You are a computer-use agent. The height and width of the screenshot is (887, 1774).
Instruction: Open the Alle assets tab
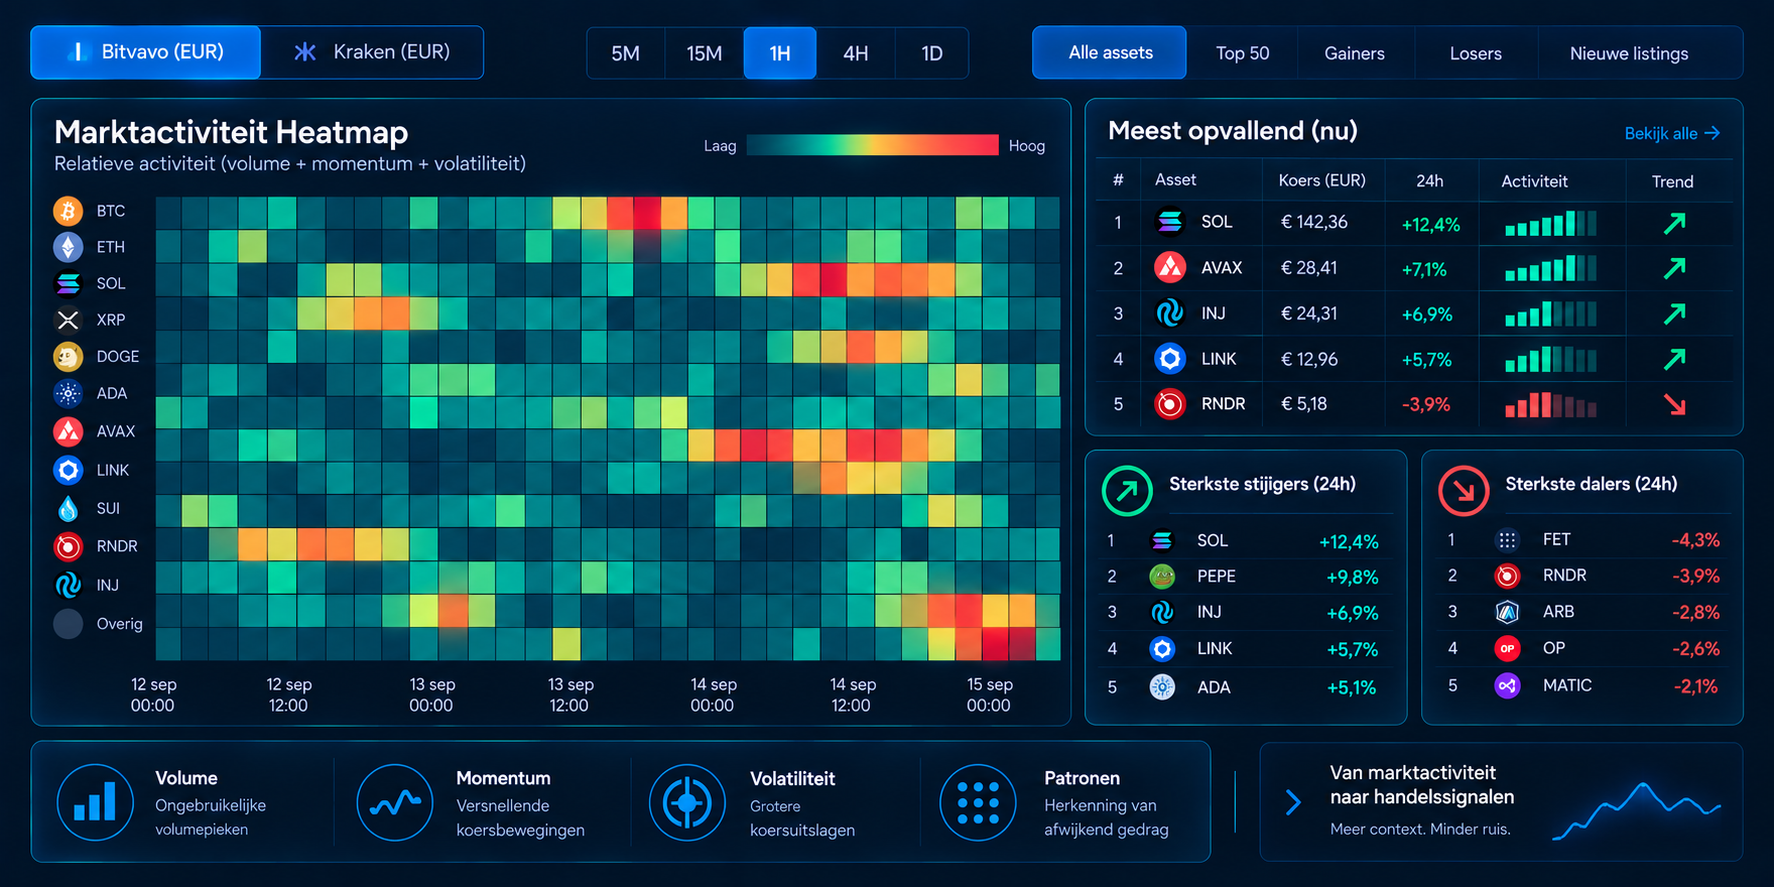[1110, 53]
